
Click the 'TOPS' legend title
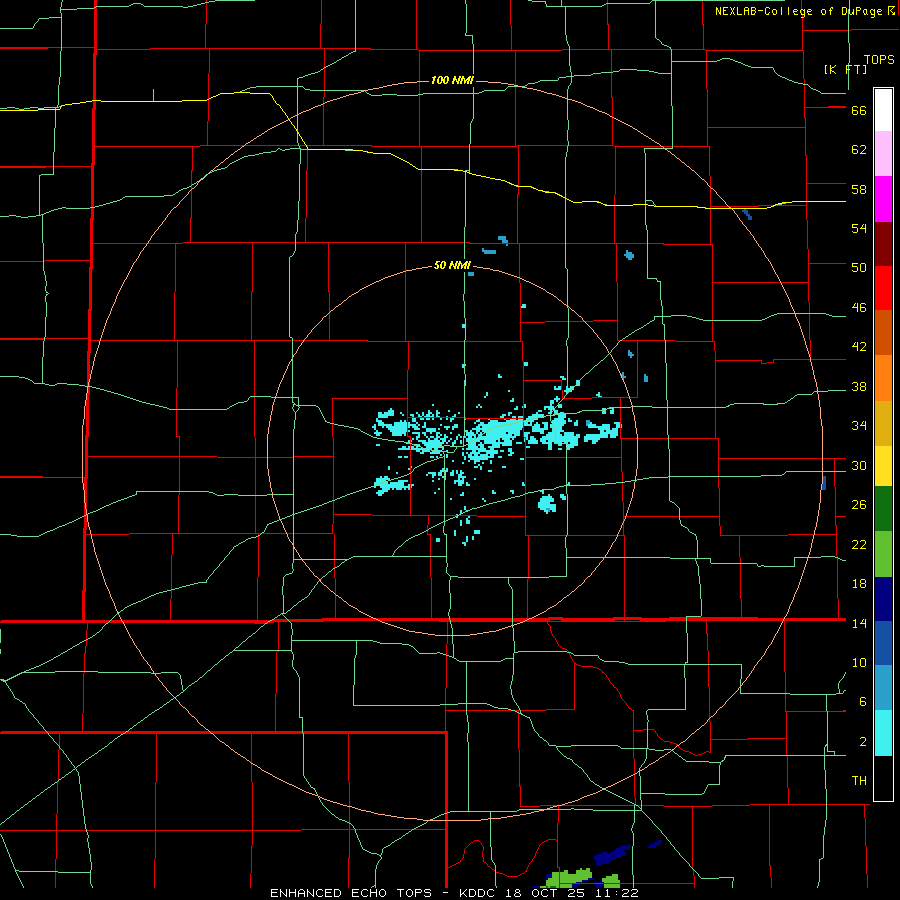(879, 60)
